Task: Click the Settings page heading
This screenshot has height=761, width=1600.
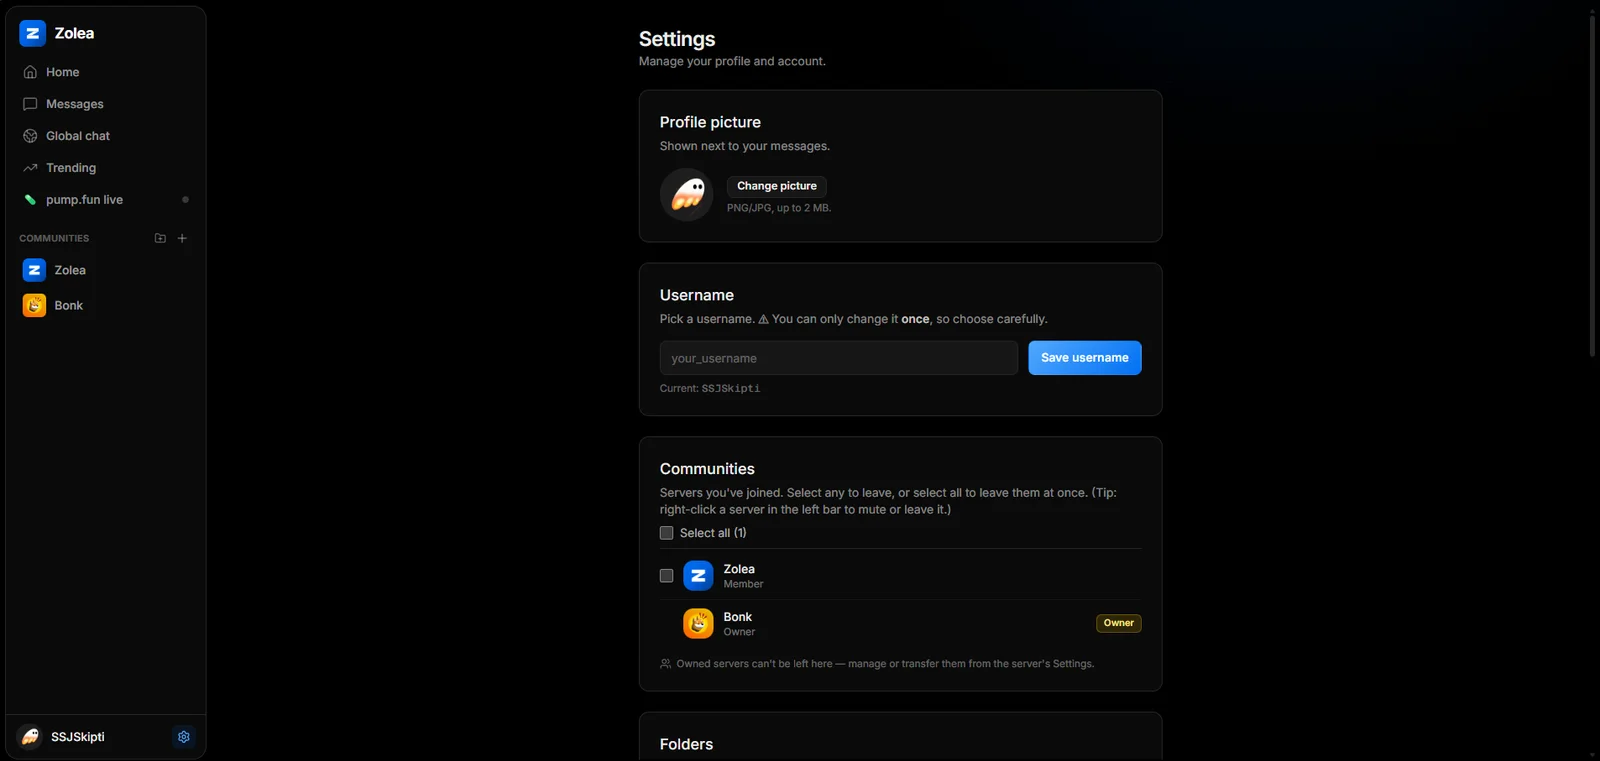Action: point(677,39)
